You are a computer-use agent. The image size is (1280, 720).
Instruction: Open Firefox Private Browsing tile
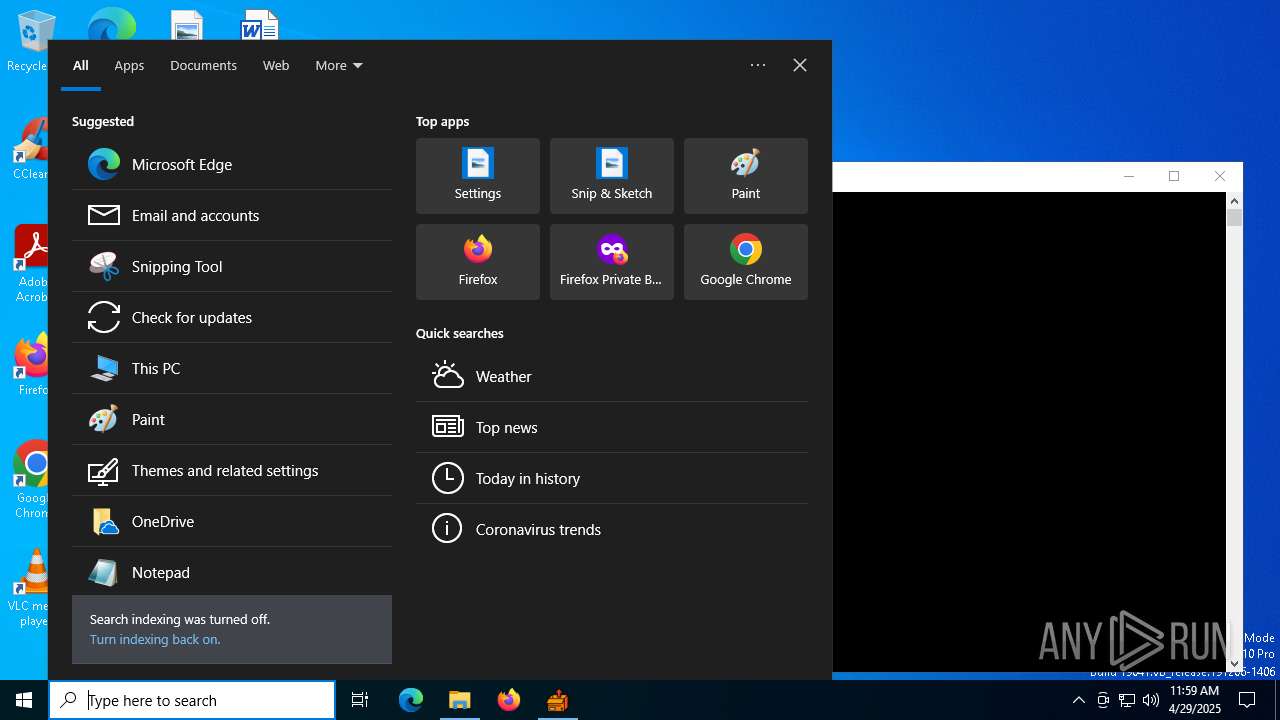point(612,262)
